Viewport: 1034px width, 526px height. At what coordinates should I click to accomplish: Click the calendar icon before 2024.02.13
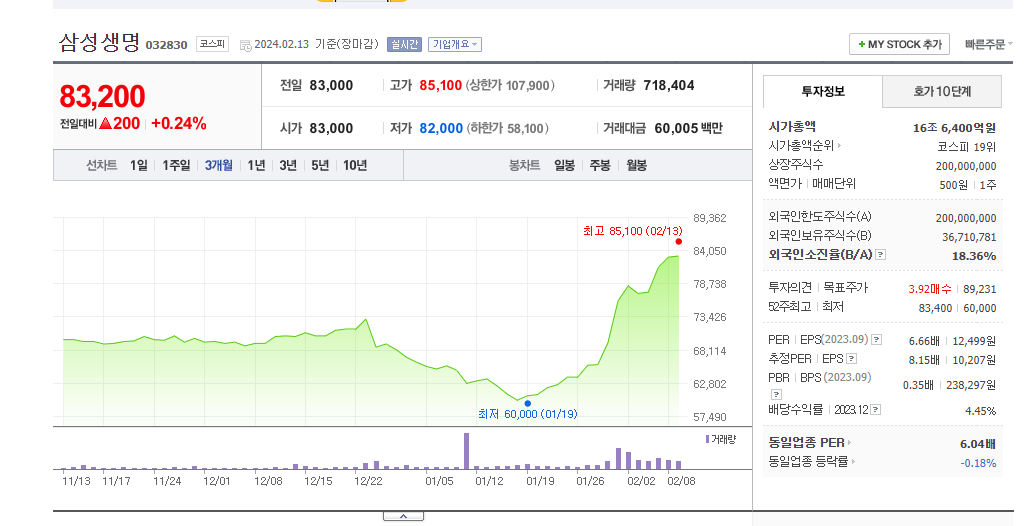(x=245, y=45)
